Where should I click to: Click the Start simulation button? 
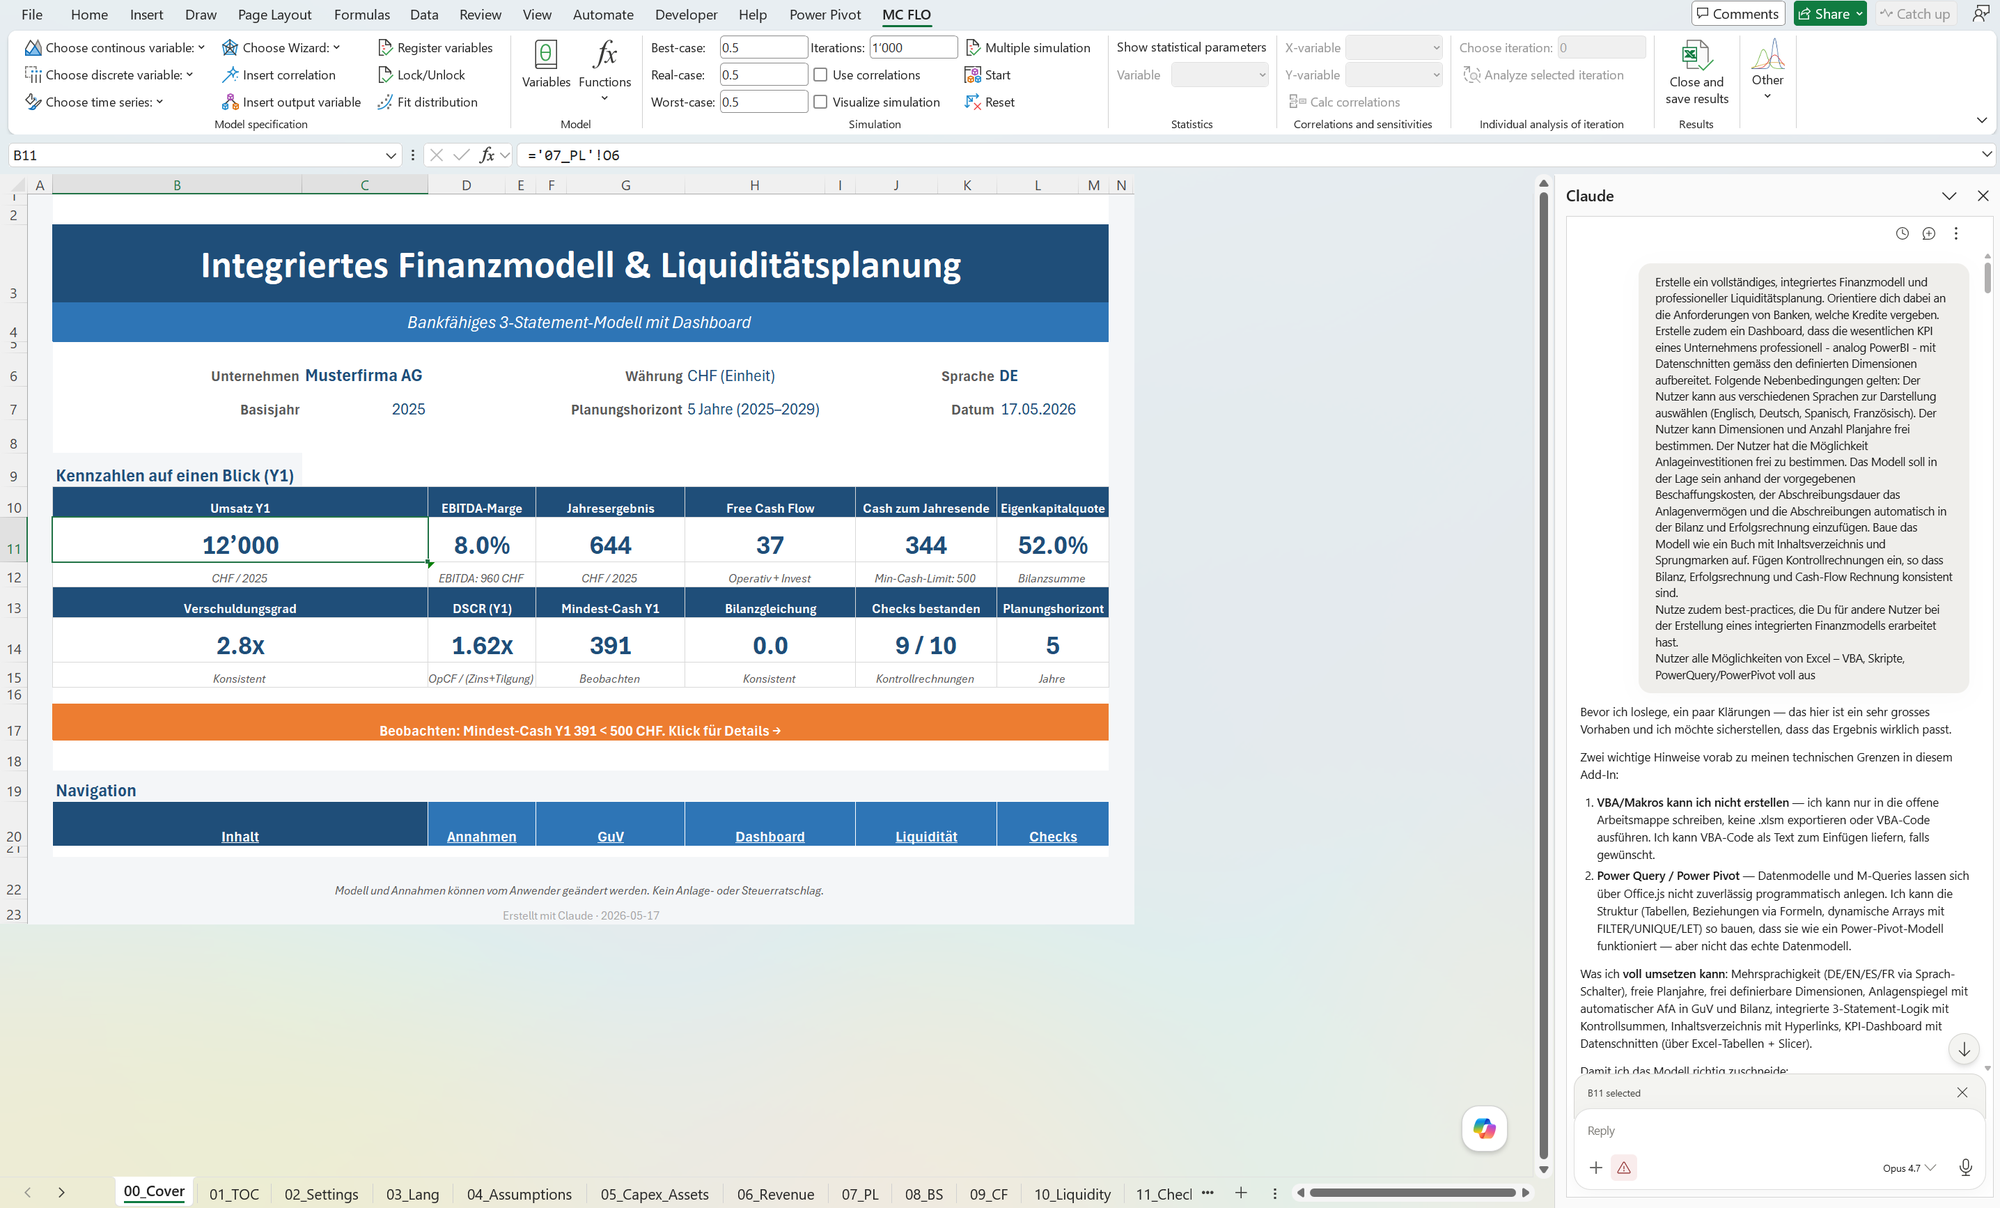point(987,75)
